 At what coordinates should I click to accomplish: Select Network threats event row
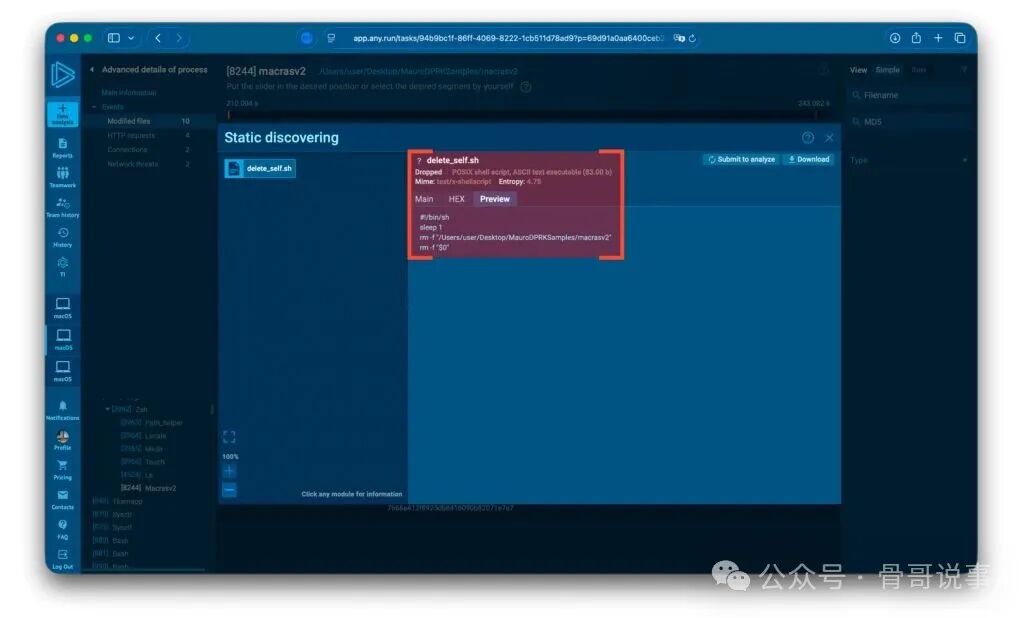[150, 164]
